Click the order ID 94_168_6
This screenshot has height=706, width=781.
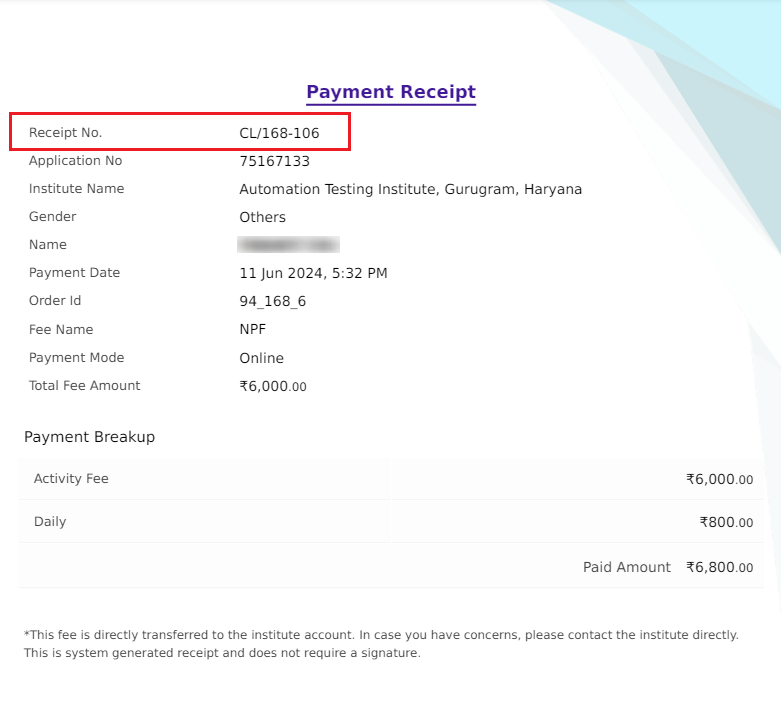[272, 301]
